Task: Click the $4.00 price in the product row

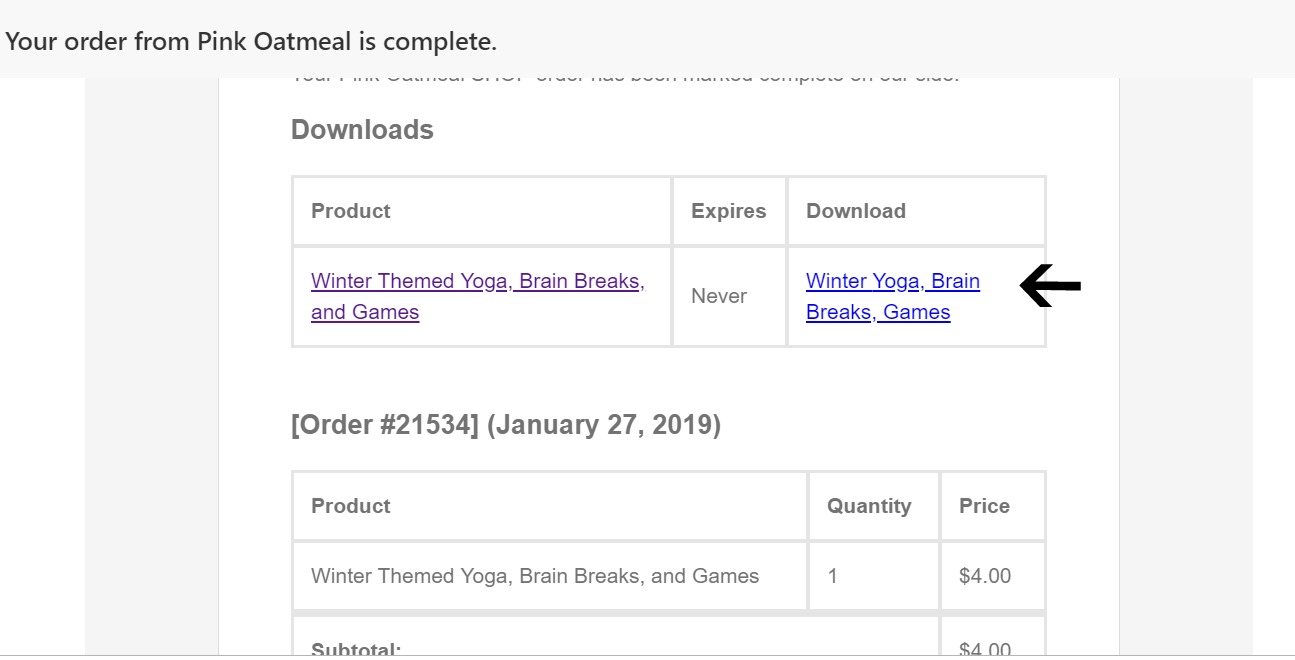Action: pyautogui.click(x=985, y=576)
